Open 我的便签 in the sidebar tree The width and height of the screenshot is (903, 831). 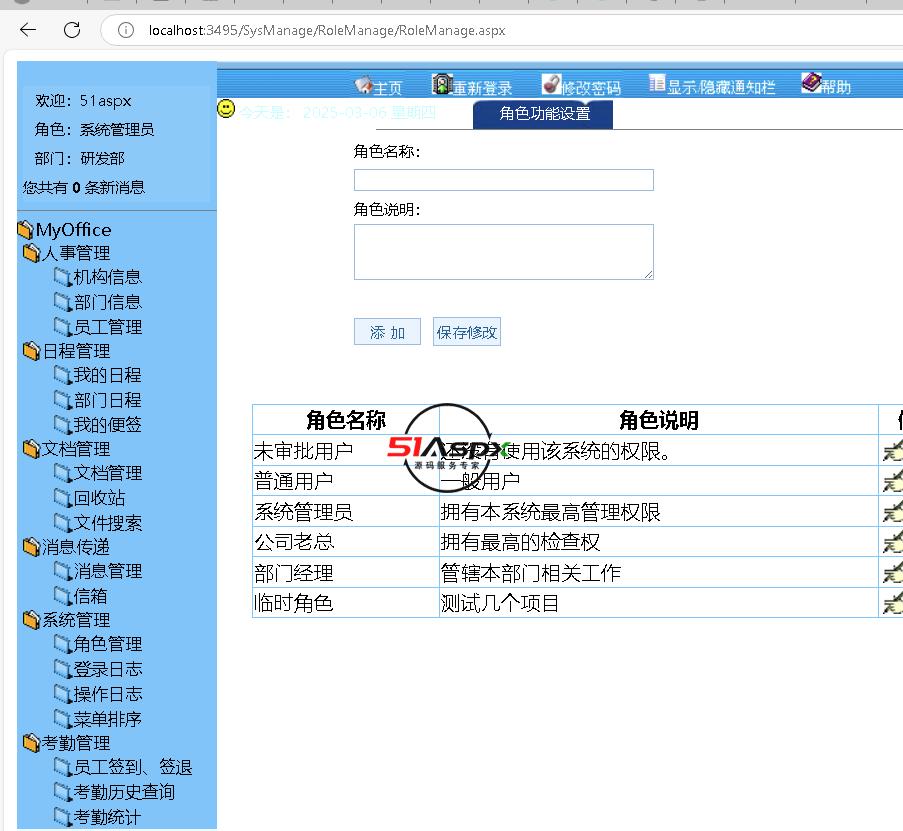pos(107,424)
